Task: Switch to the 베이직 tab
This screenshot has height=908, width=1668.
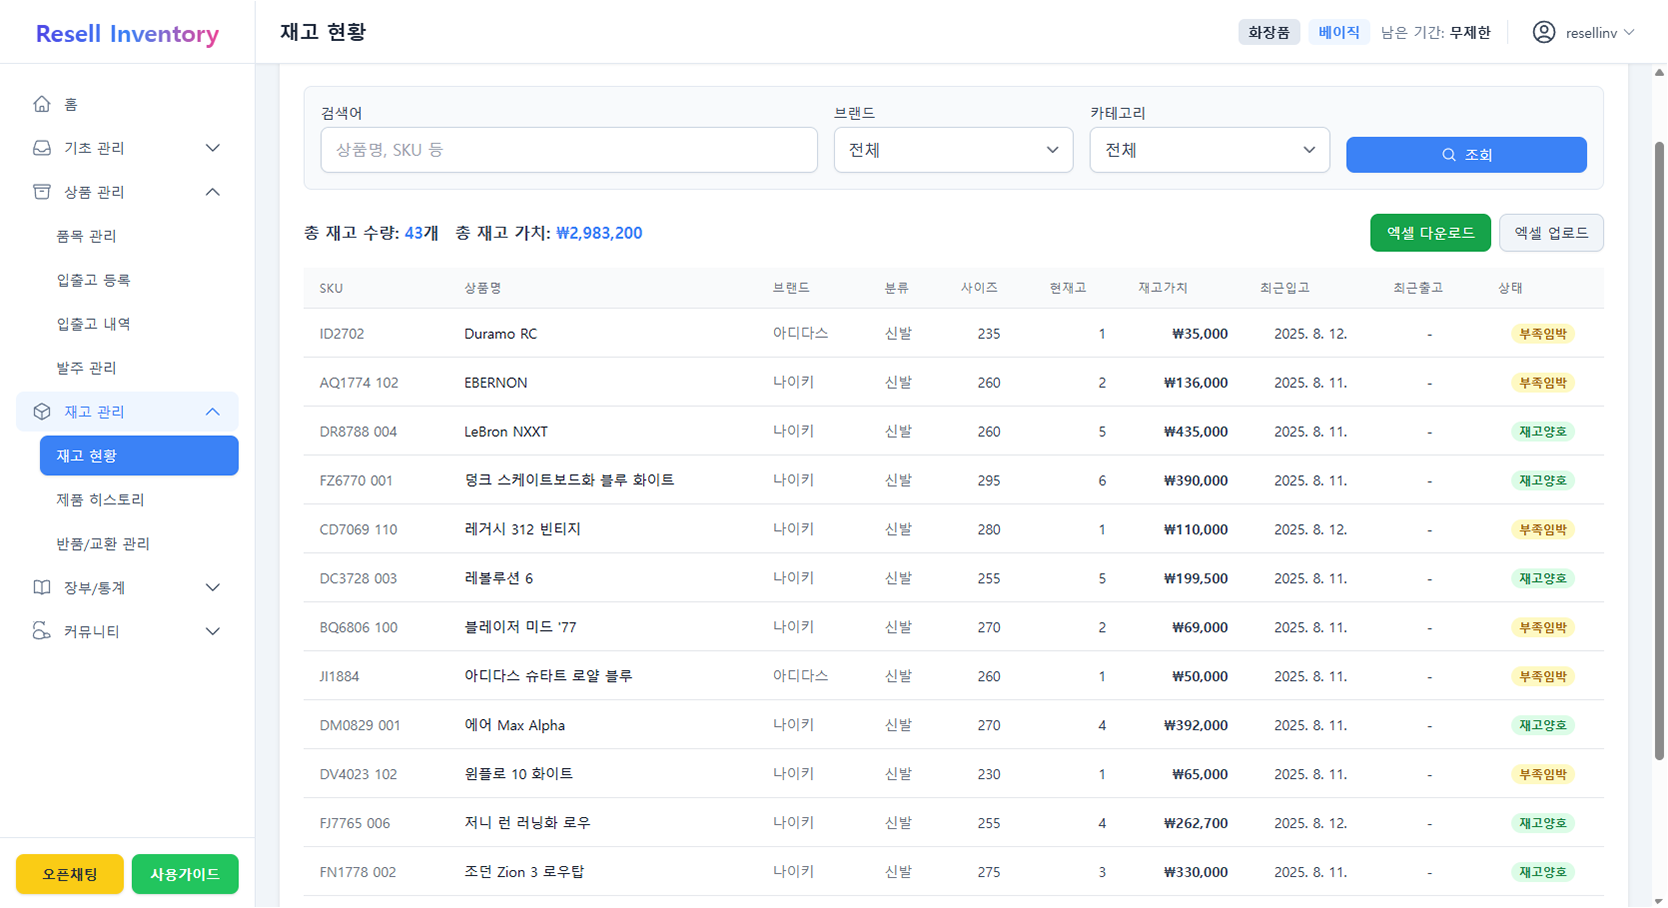Action: pyautogui.click(x=1339, y=31)
